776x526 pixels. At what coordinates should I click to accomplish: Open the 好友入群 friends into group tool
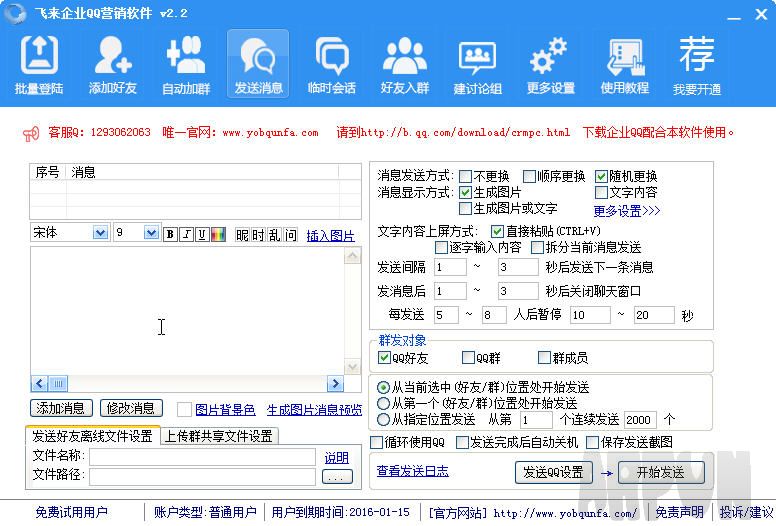(405, 64)
